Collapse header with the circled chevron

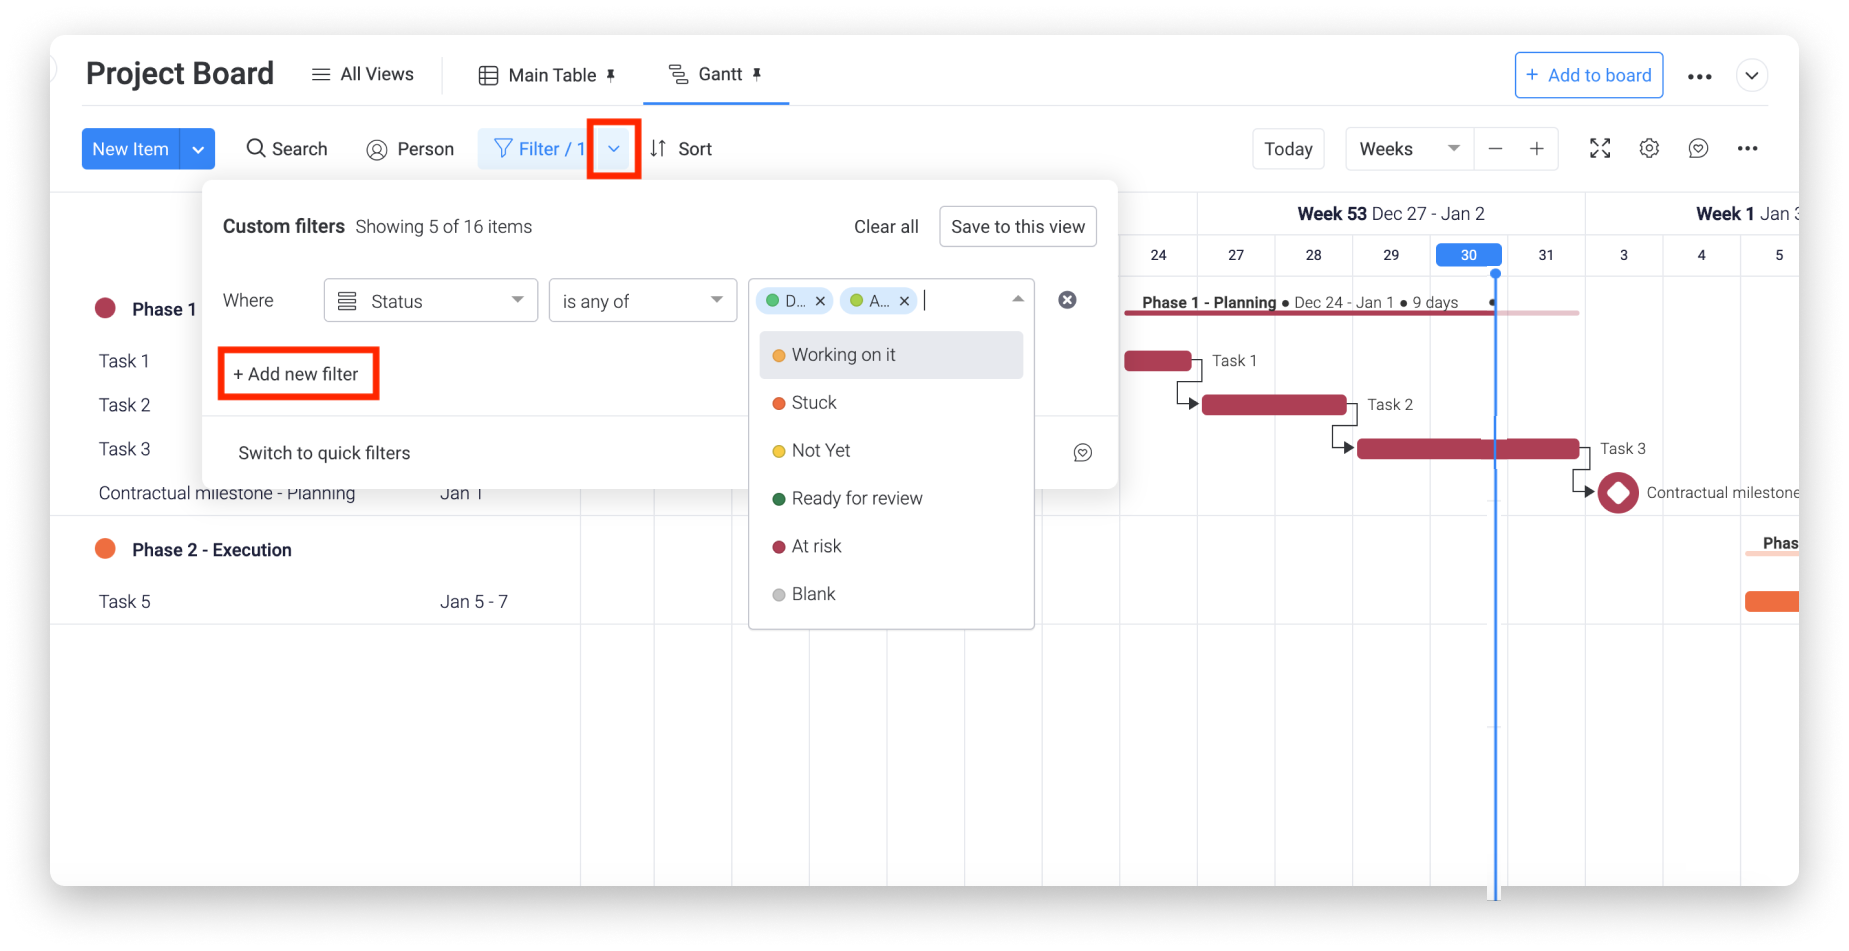point(1751,76)
